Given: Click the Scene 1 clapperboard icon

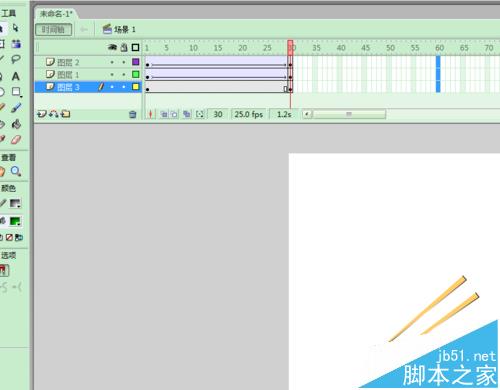Looking at the screenshot, I should click(107, 29).
